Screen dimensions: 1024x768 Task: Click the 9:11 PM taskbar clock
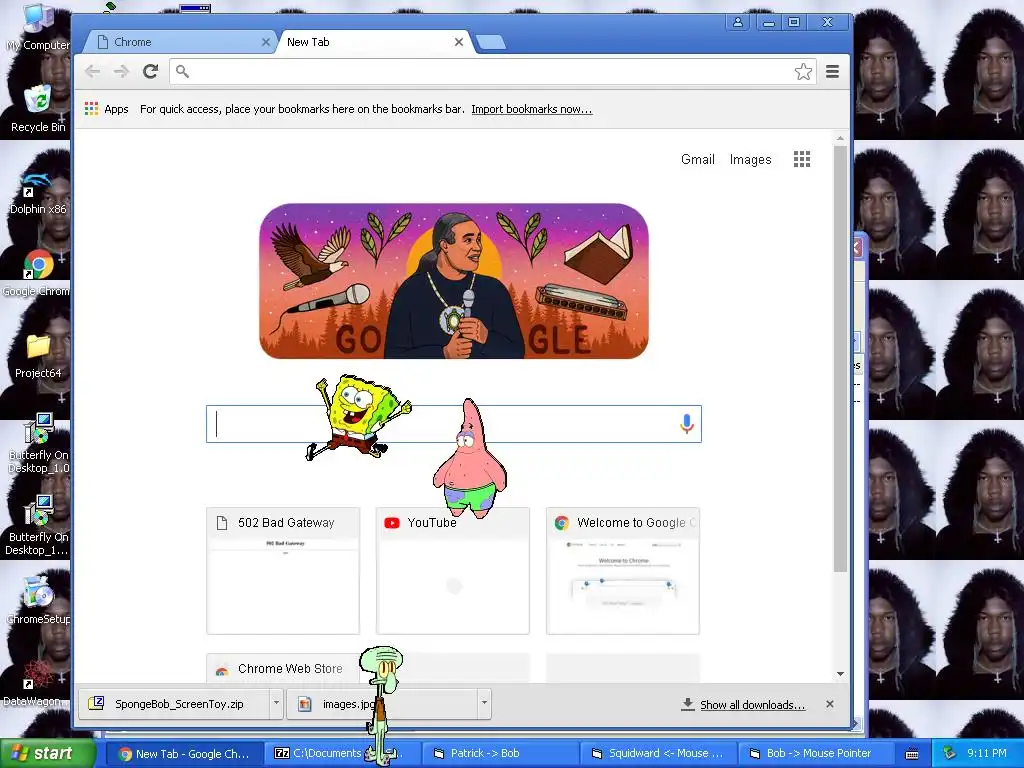[986, 753]
